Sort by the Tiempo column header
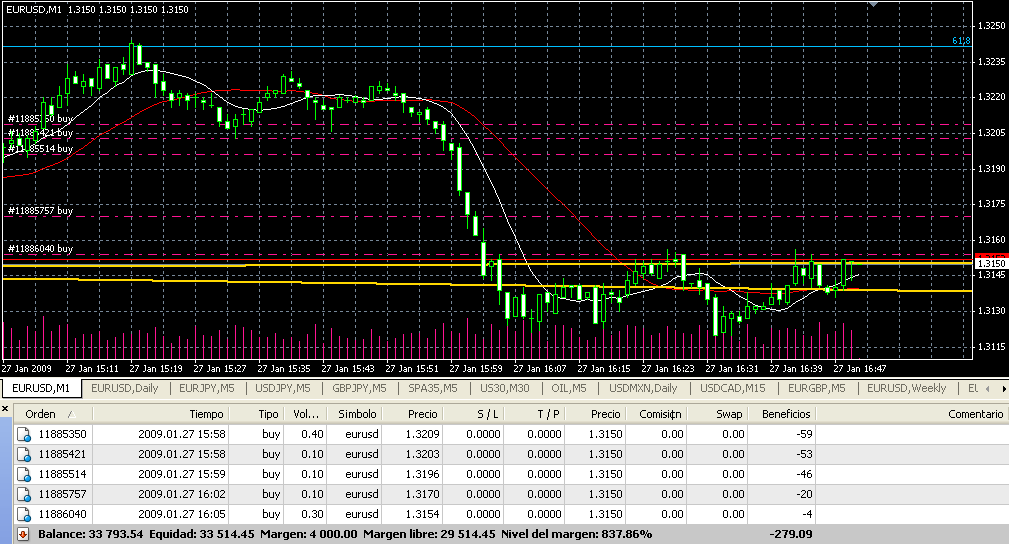Screen dimensions: 1009x544 [206, 414]
